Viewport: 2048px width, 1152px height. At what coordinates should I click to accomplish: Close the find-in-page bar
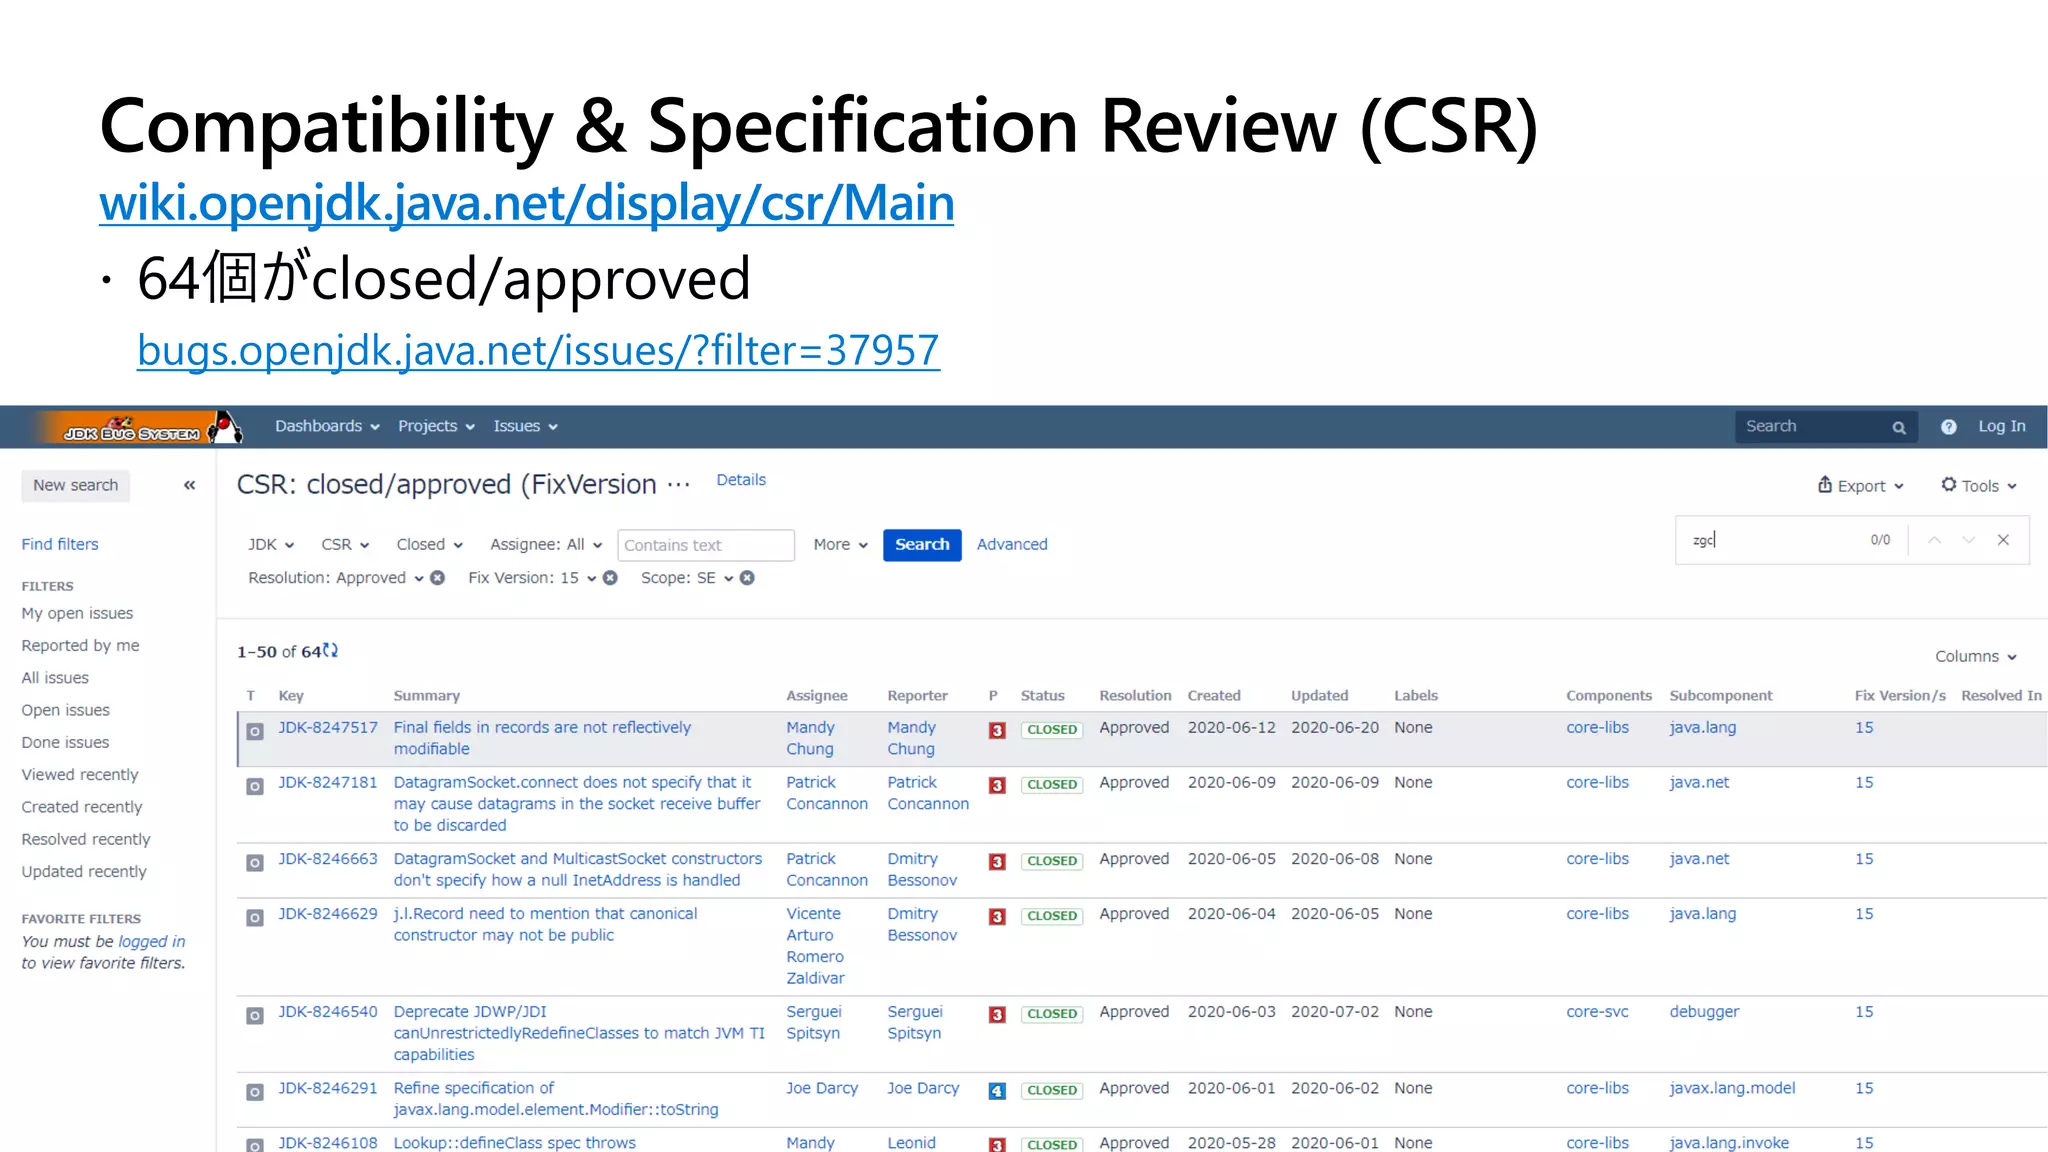coord(2003,540)
